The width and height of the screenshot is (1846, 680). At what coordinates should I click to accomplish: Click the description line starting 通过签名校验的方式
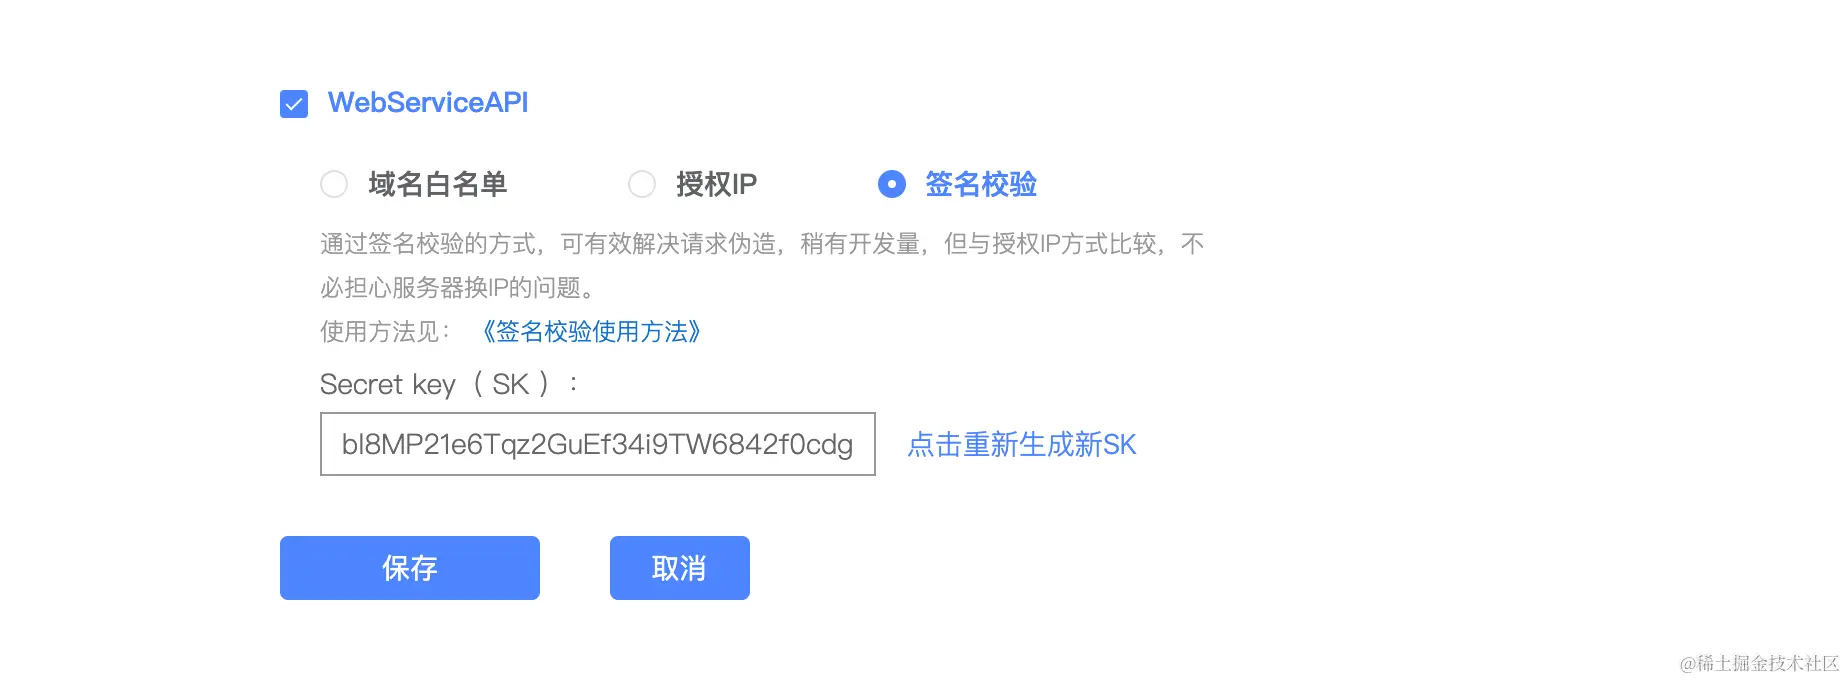[x=762, y=244]
